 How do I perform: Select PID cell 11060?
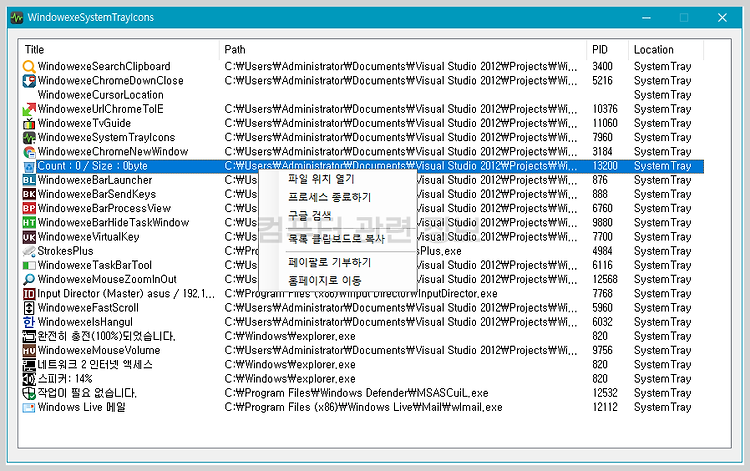point(605,123)
